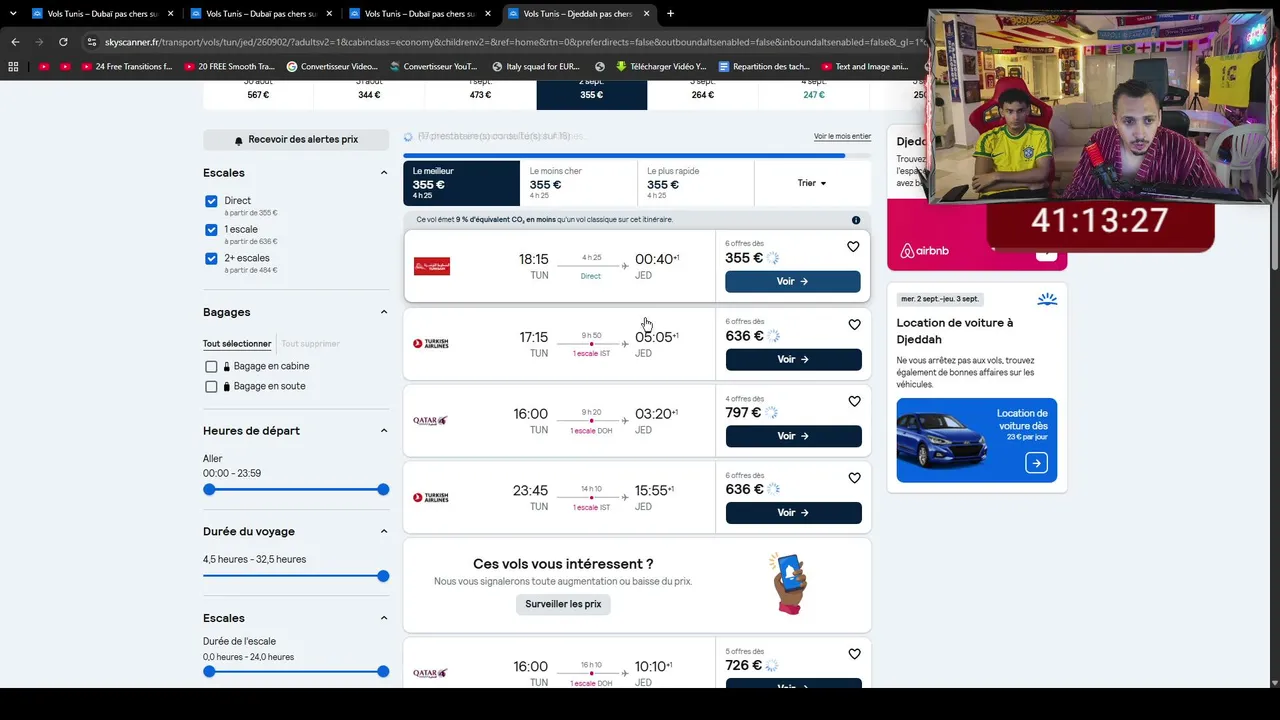This screenshot has height=720, width=1280.
Task: Check the Bagage en soute option
Action: click(x=211, y=387)
